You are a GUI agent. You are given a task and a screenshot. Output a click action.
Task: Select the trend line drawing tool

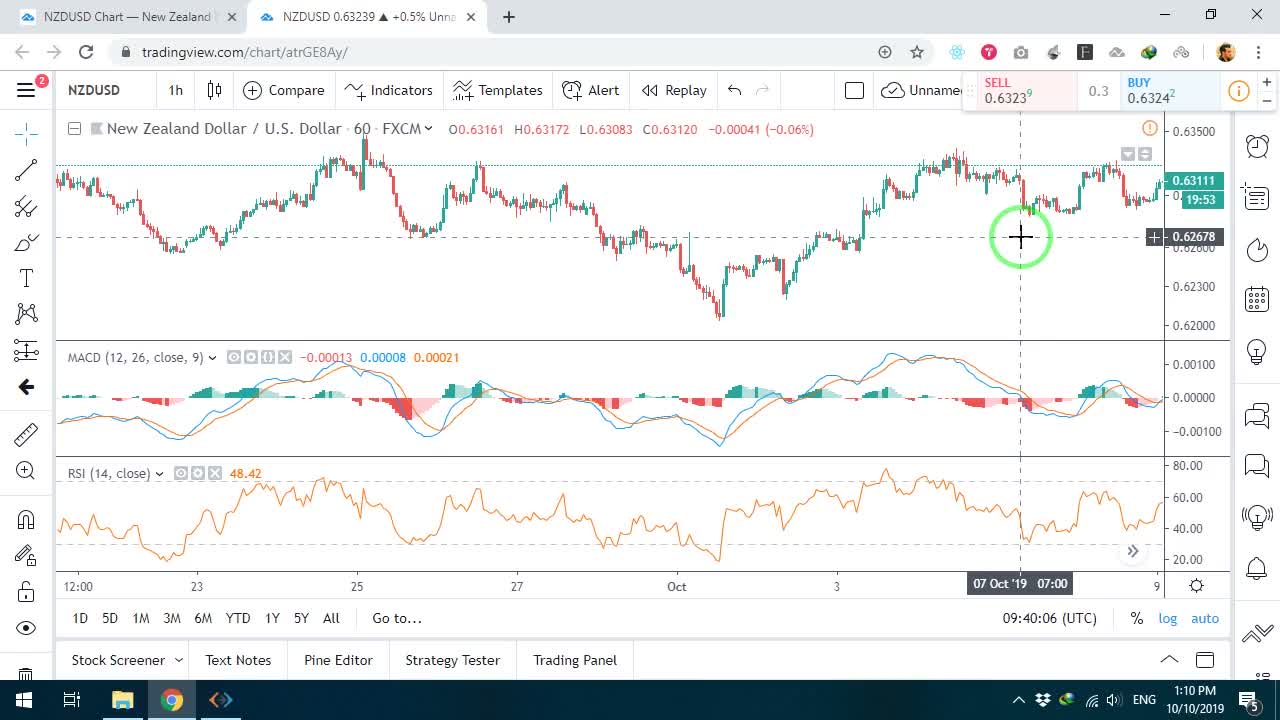coord(26,170)
